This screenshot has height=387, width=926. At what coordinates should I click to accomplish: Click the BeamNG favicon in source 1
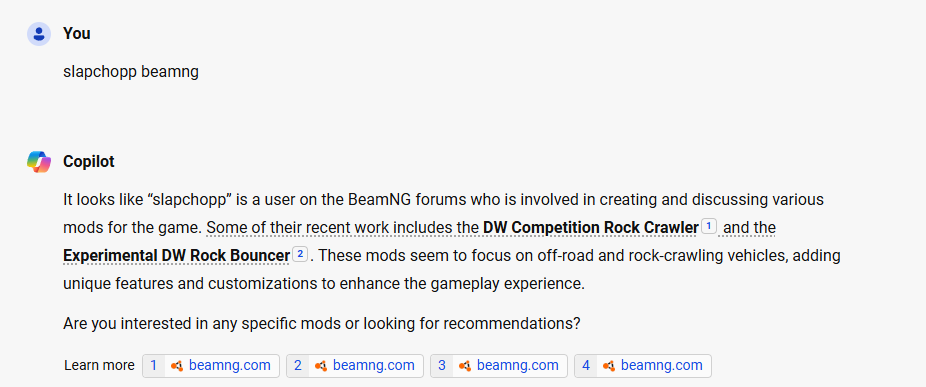(177, 366)
